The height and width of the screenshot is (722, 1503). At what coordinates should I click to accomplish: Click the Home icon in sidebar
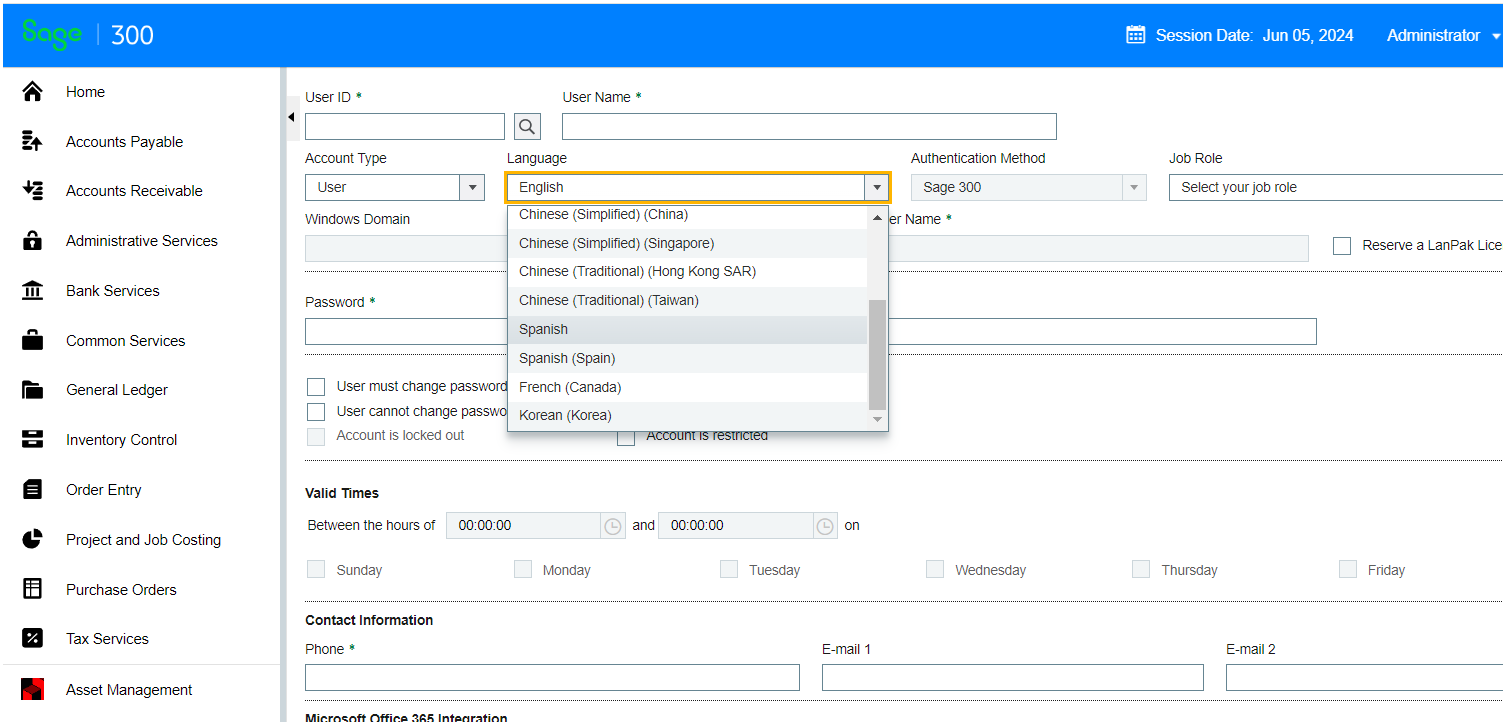[32, 92]
